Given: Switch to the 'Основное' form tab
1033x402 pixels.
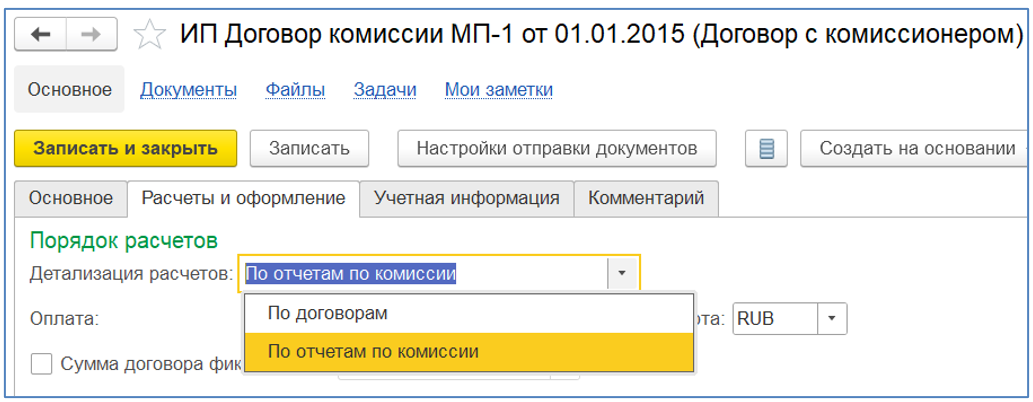Looking at the screenshot, I should pos(70,198).
